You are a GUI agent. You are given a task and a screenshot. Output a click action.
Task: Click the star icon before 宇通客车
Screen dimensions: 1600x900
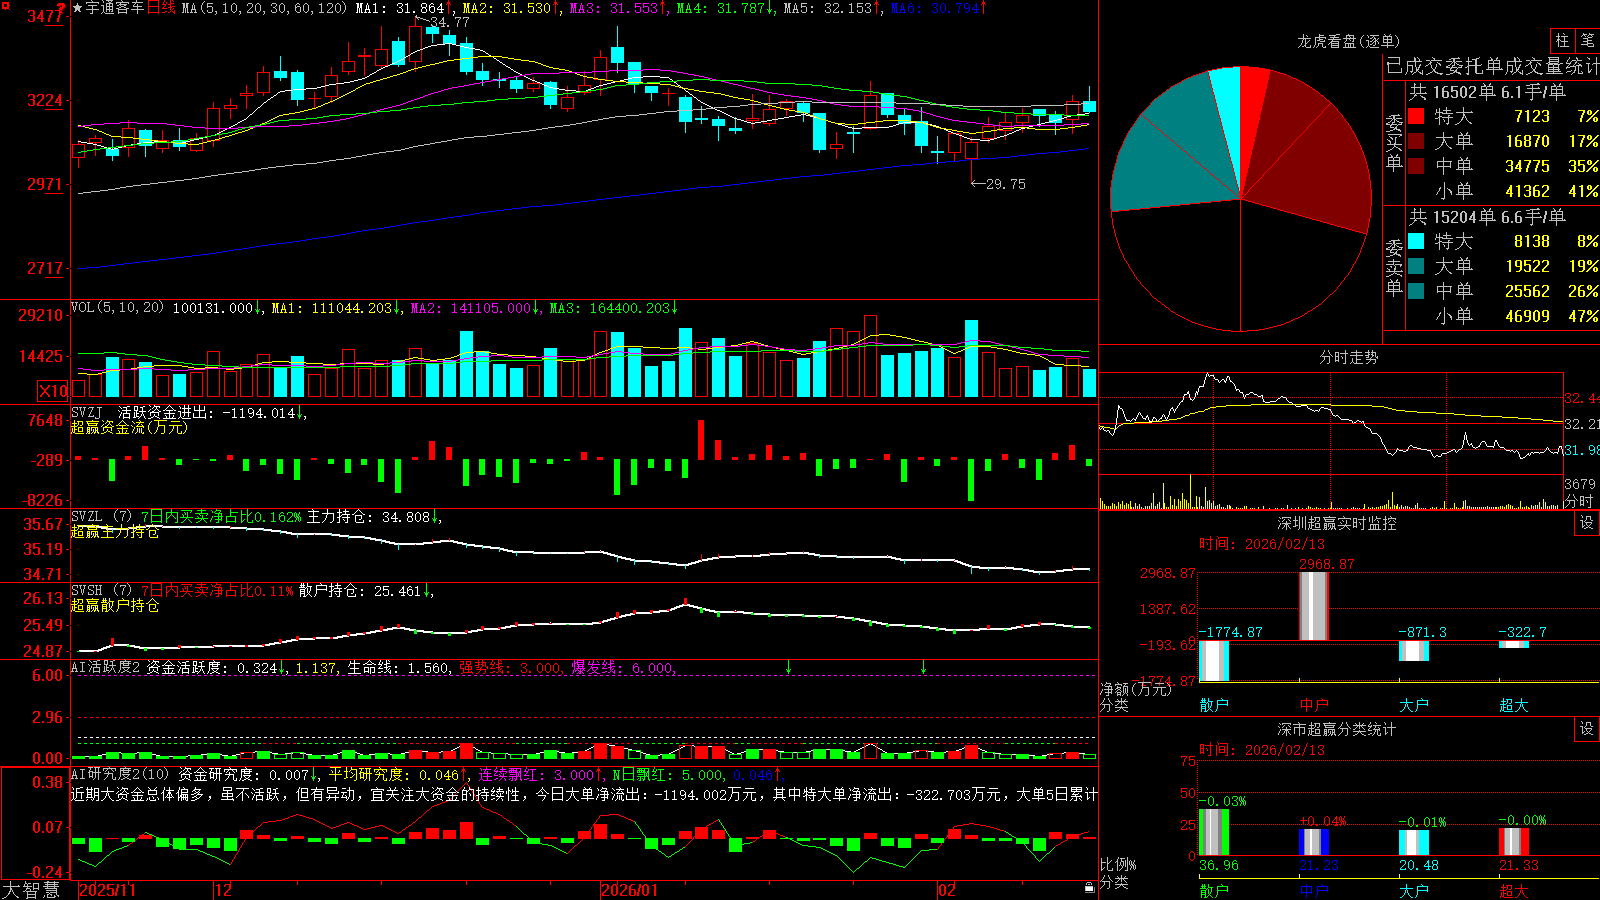pos(77,8)
